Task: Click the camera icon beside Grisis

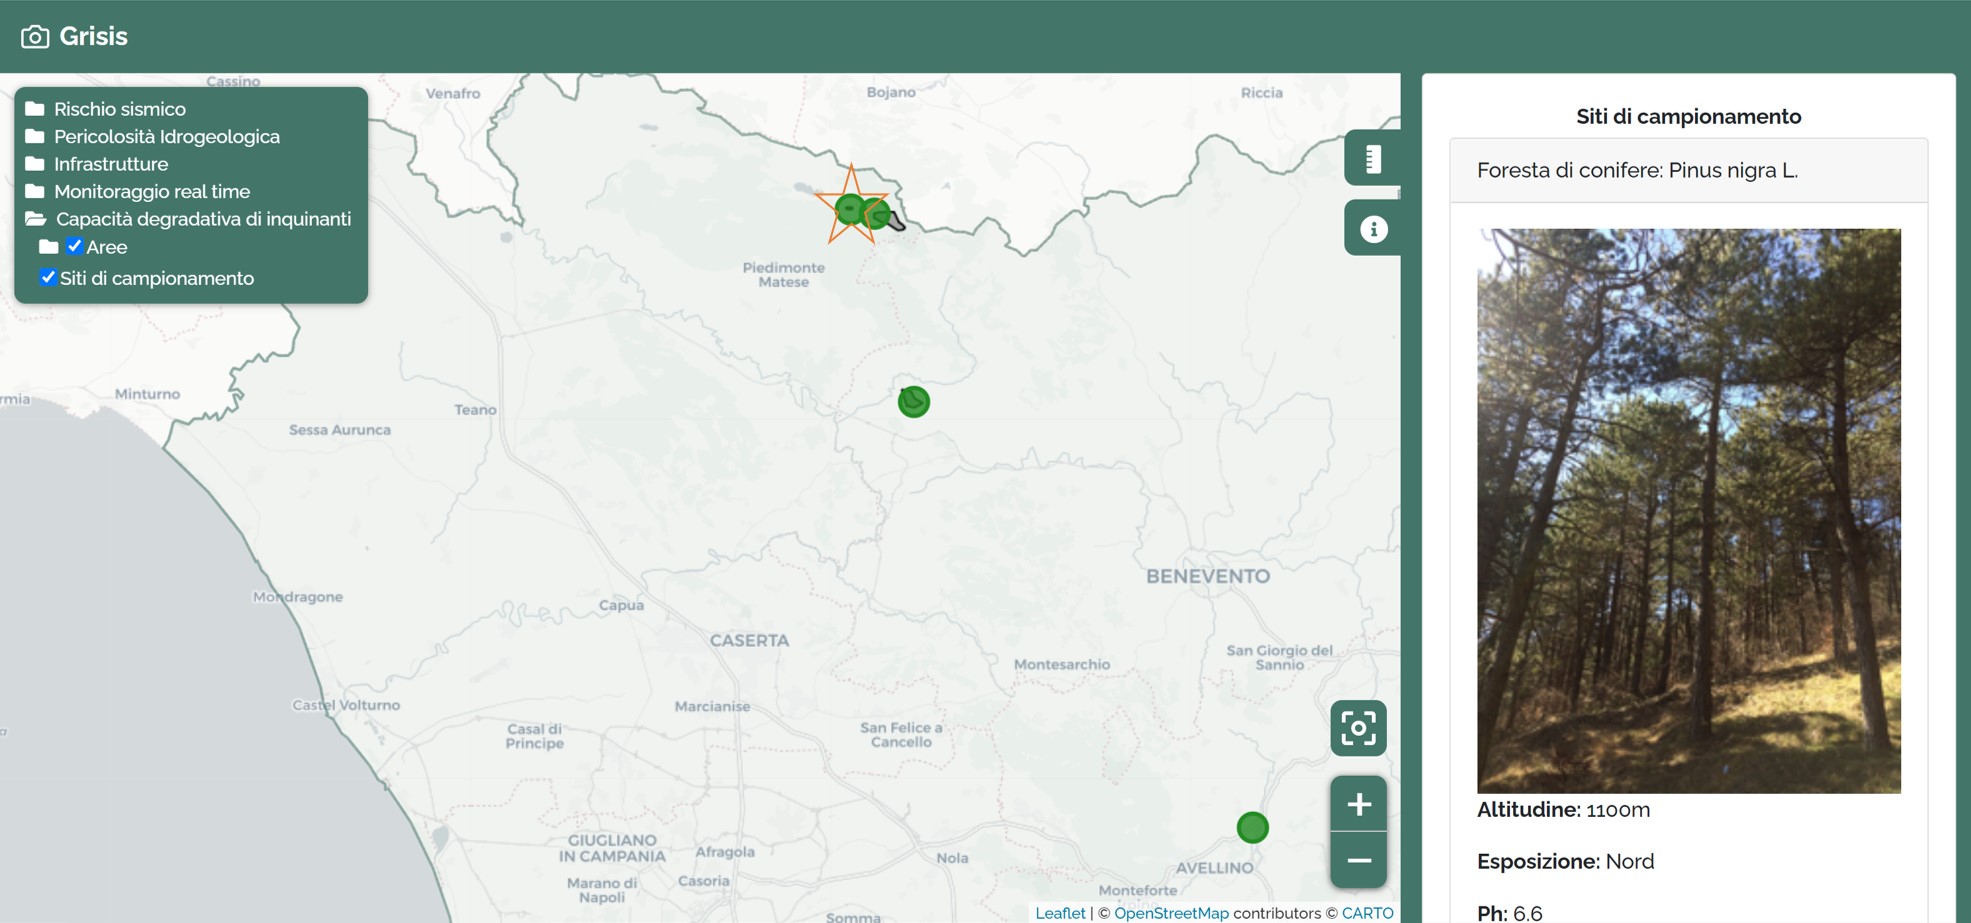Action: [35, 37]
